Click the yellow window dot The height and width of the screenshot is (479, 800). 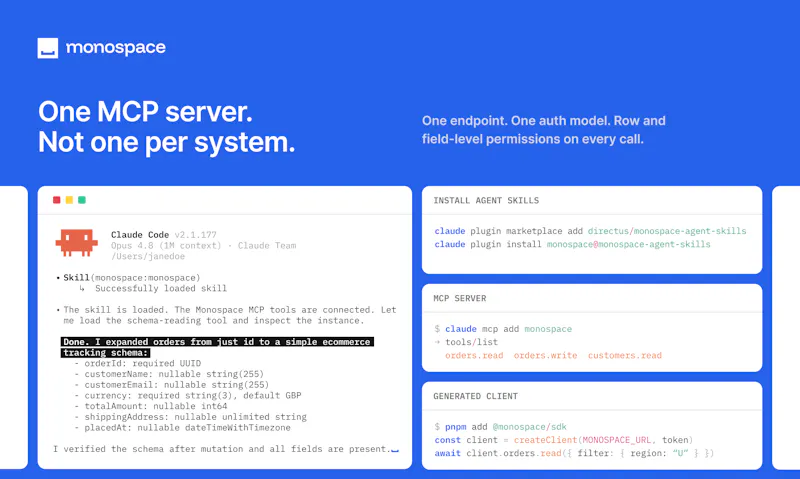point(69,200)
